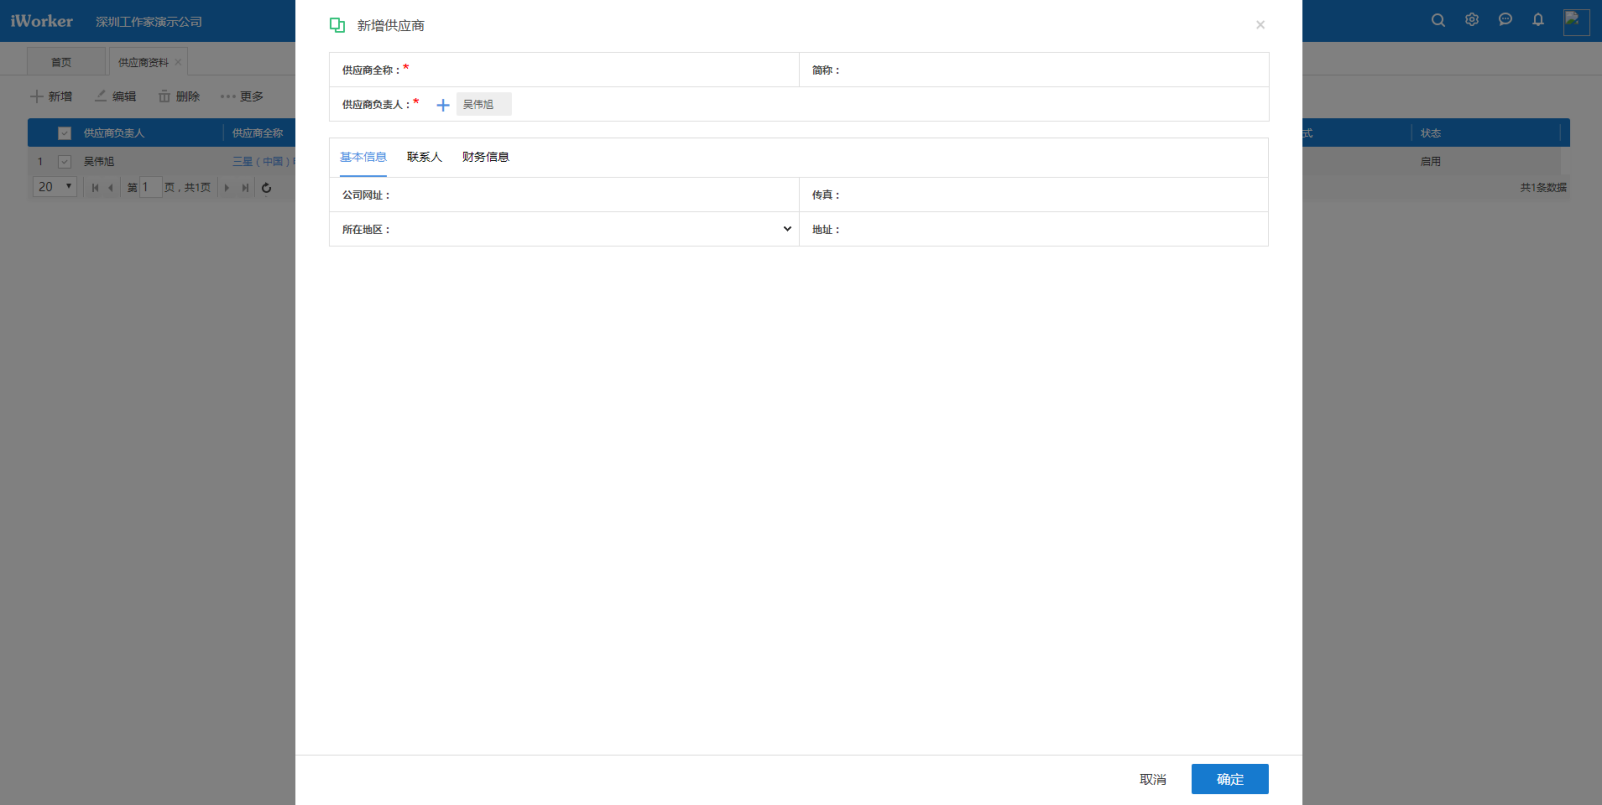
Task: Click the green 新增供应商 dialog icon
Action: (x=337, y=25)
